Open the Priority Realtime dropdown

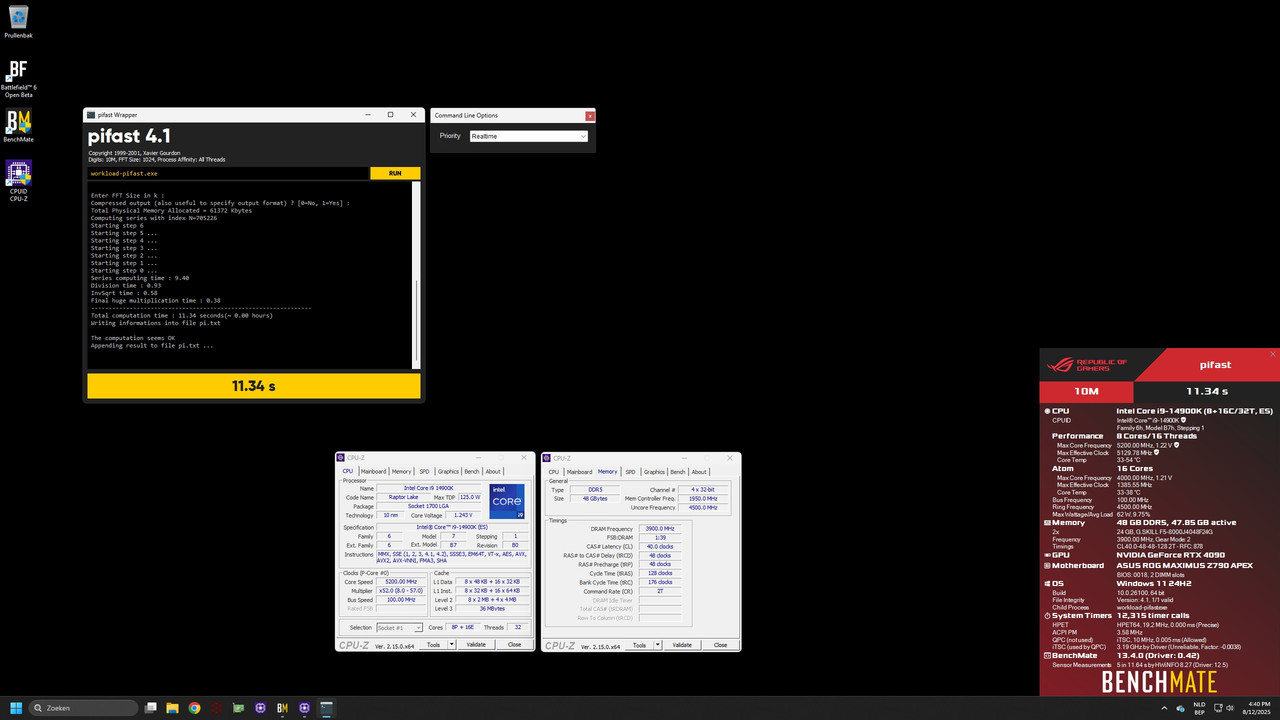529,136
